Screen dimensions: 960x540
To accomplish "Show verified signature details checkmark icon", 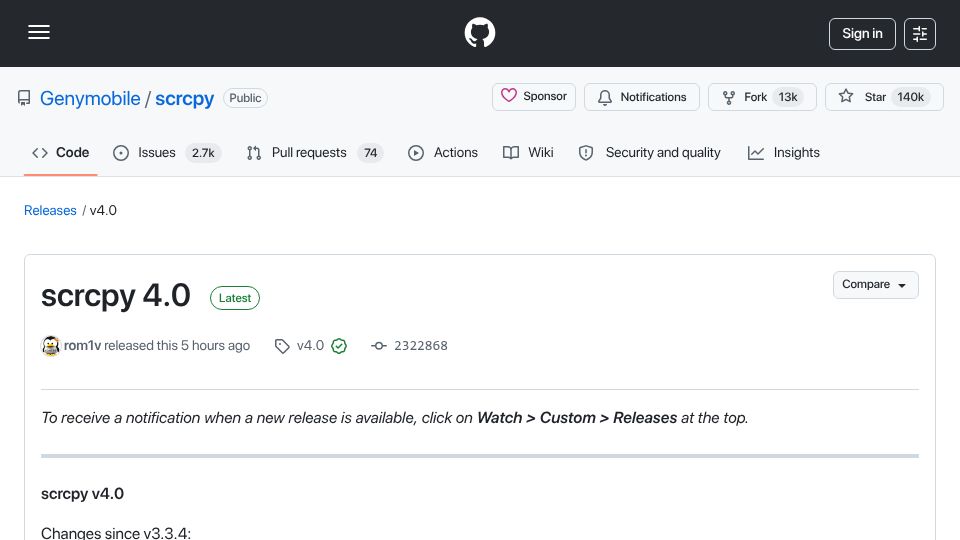I will click(x=339, y=346).
